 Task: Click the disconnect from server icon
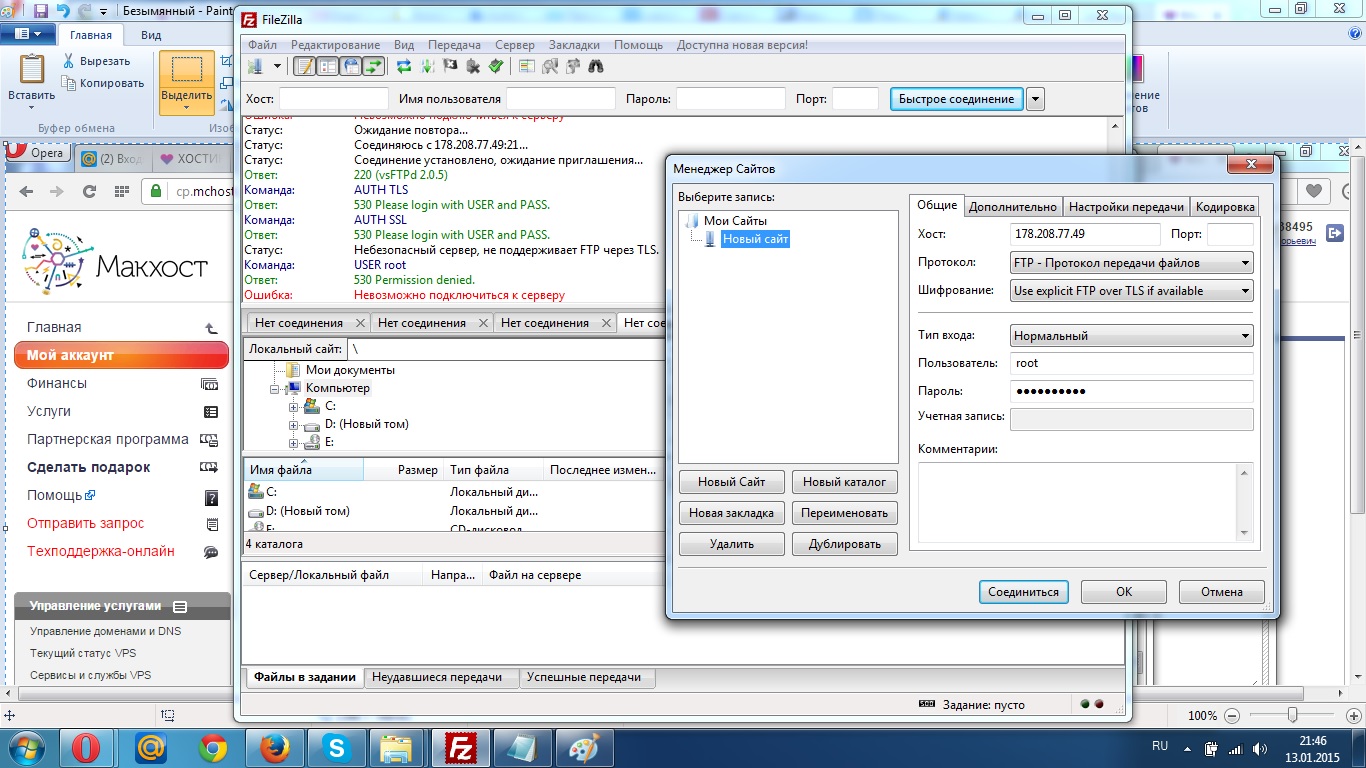[x=473, y=67]
